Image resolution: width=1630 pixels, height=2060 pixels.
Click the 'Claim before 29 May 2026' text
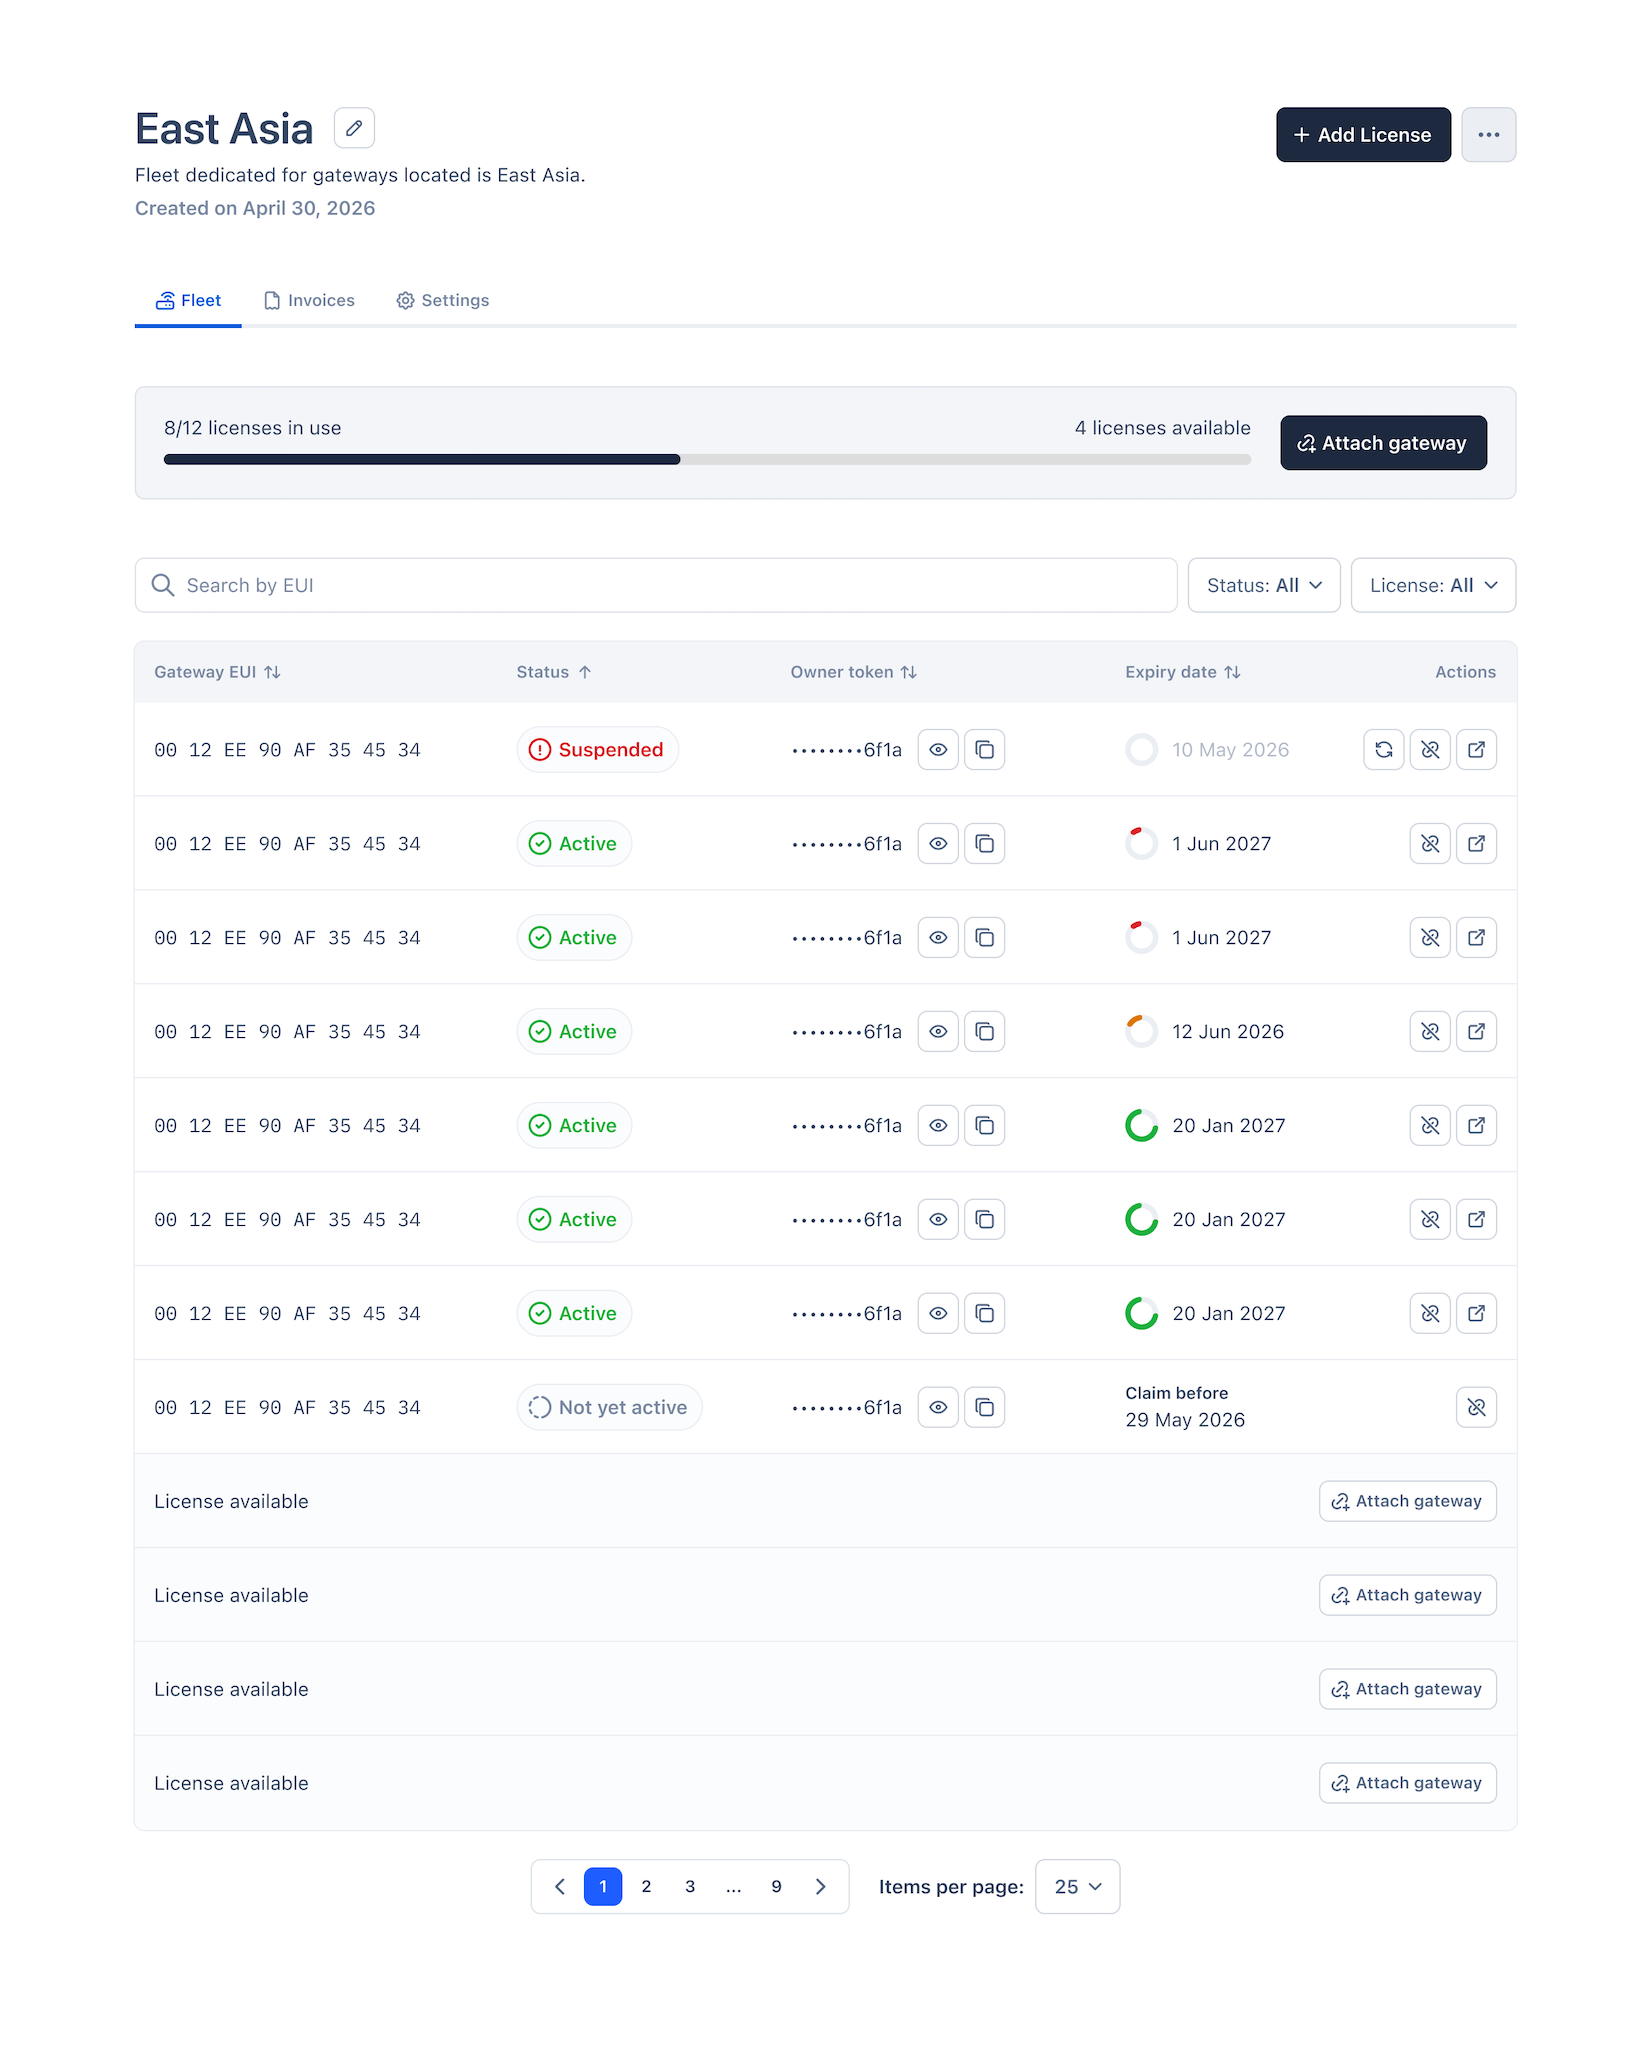point(1185,1407)
